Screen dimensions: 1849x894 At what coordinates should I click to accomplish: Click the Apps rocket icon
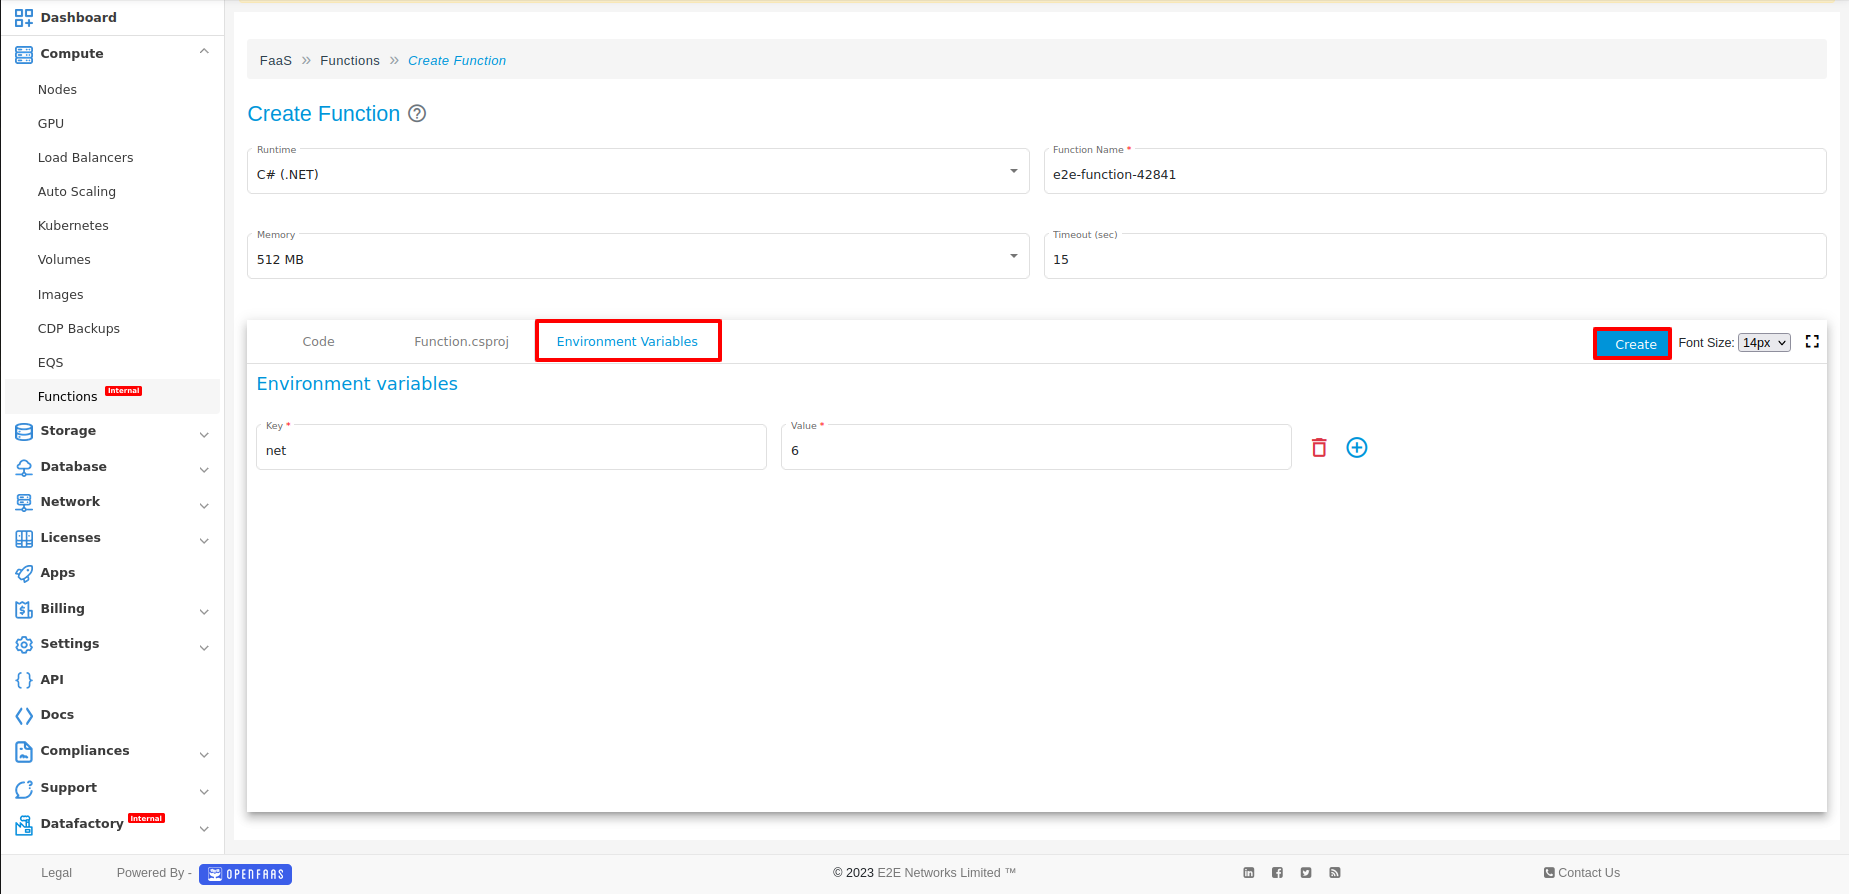(x=24, y=573)
